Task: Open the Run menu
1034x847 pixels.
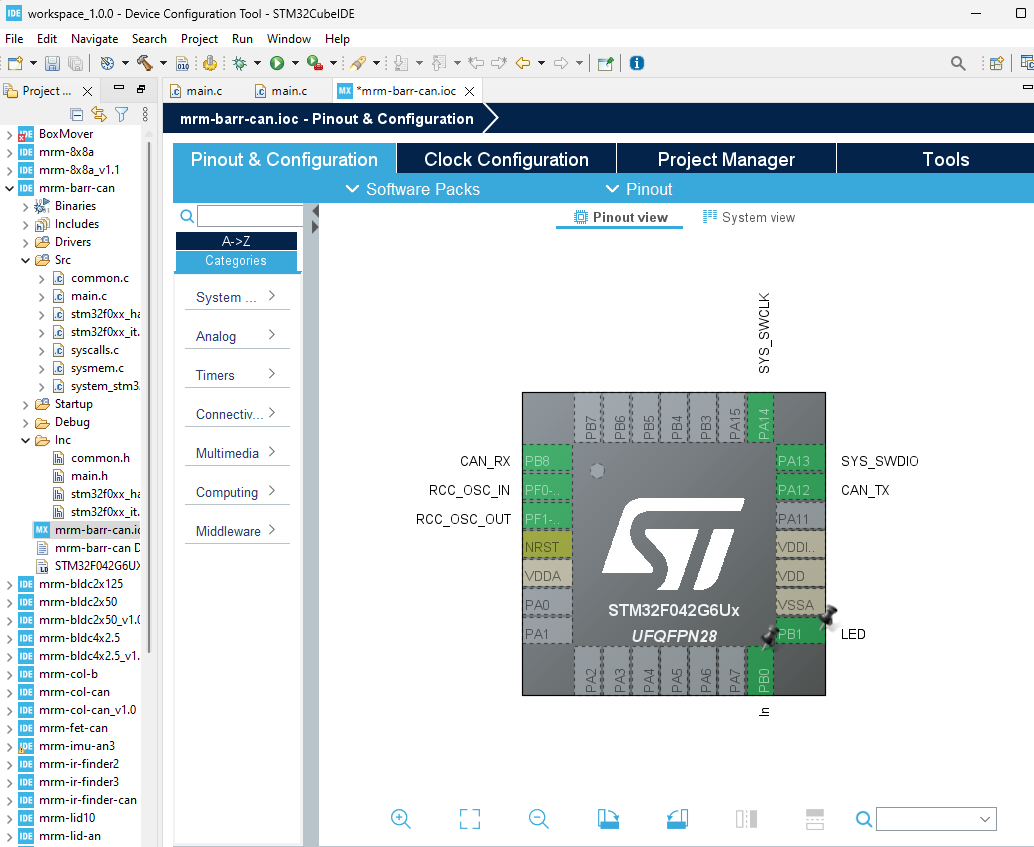Action: click(242, 39)
